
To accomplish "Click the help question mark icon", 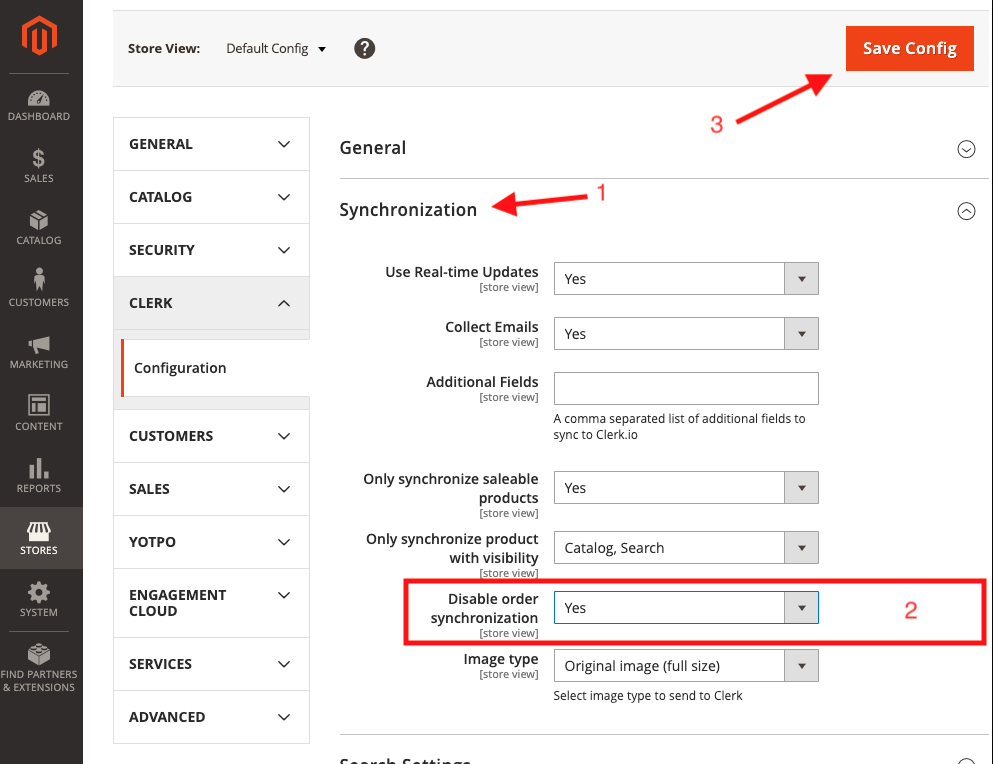I will [x=365, y=48].
